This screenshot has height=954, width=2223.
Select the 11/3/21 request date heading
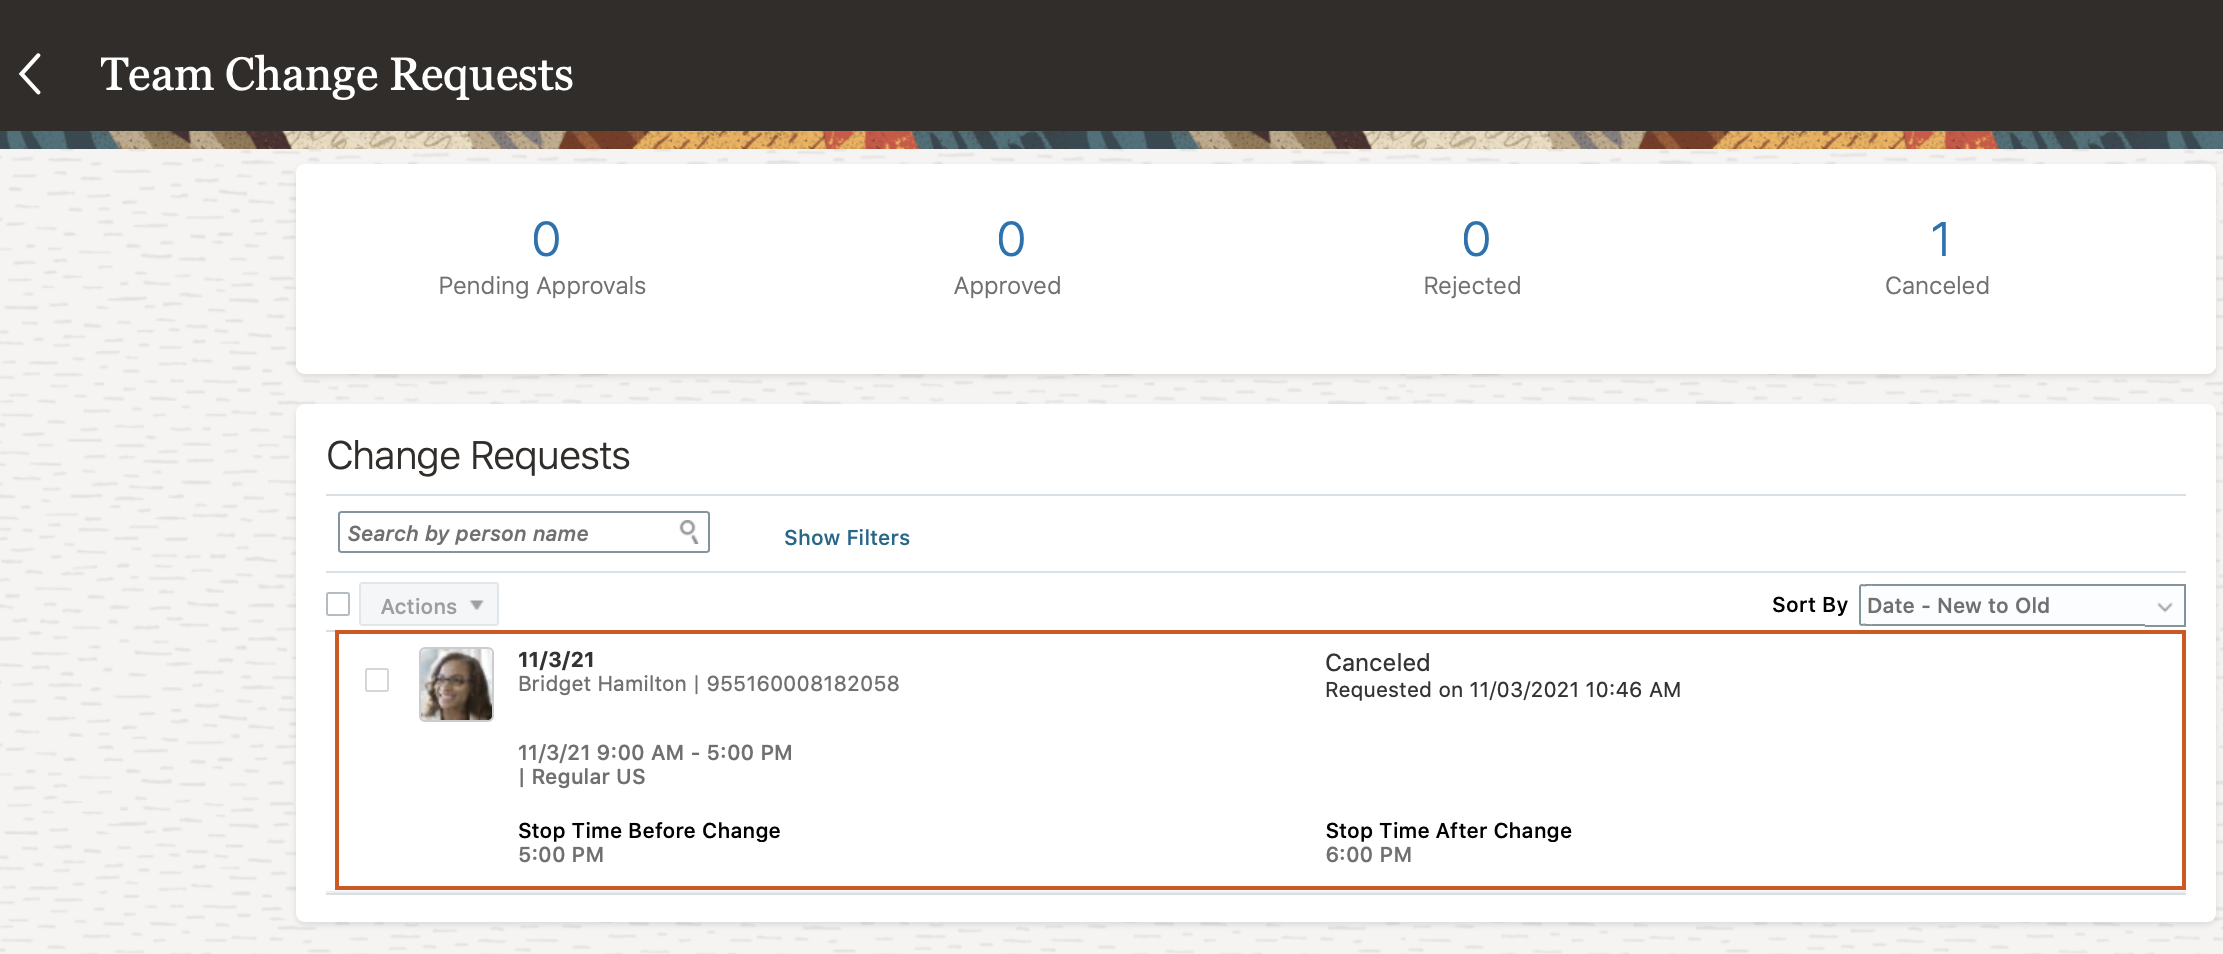pos(556,660)
